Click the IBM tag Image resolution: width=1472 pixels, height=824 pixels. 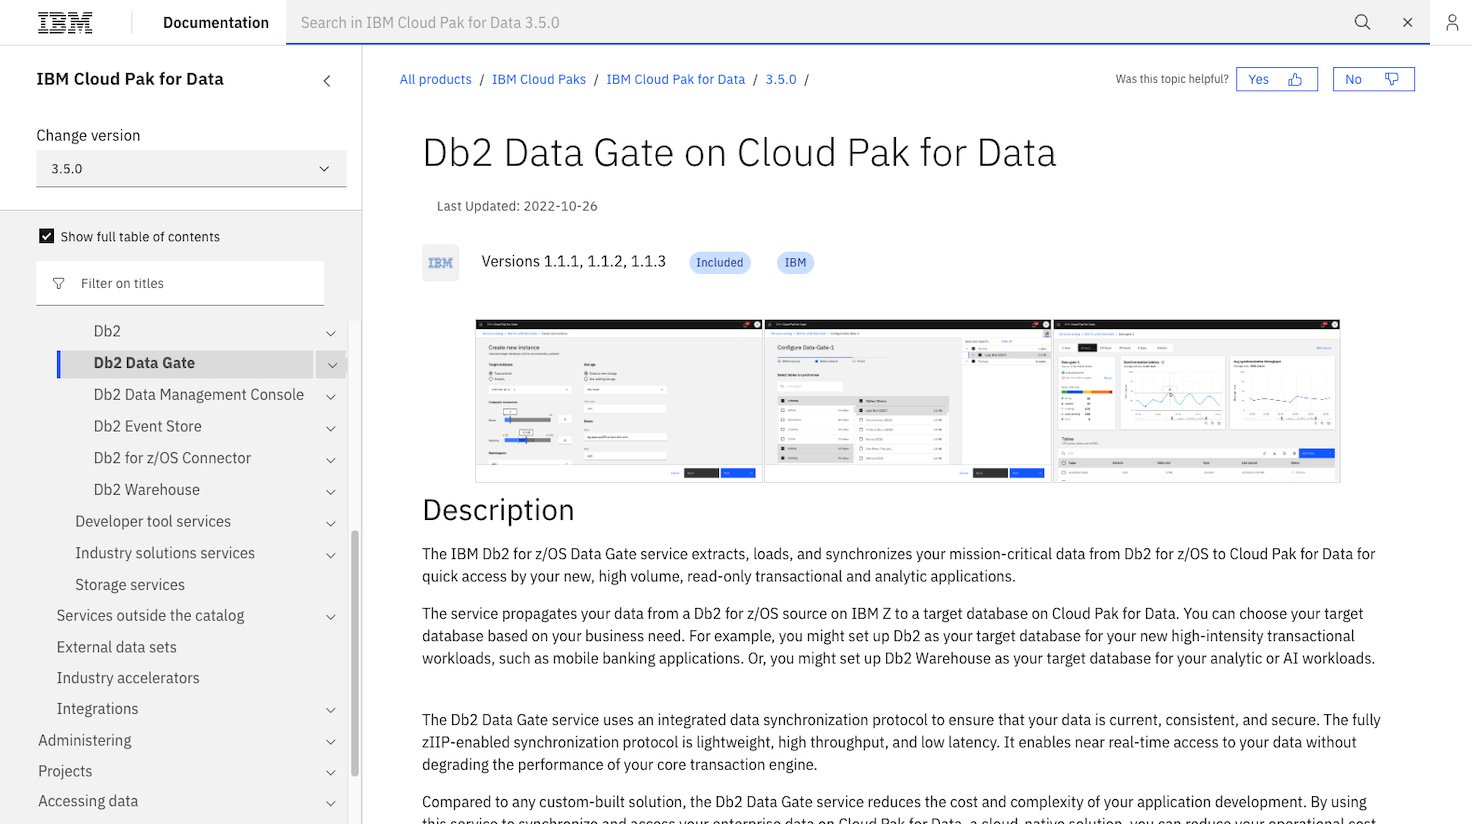tap(795, 263)
